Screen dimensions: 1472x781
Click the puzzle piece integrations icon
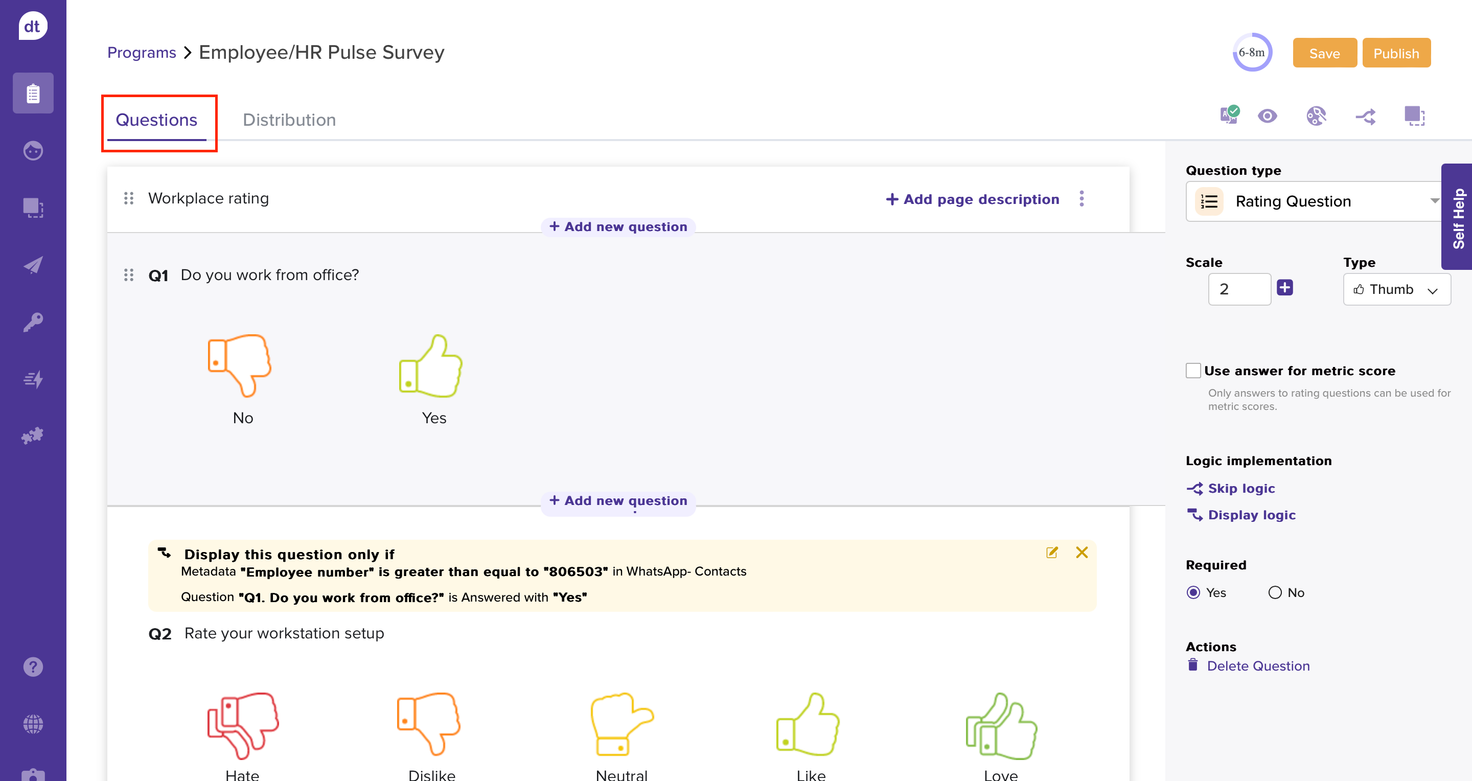click(x=33, y=436)
